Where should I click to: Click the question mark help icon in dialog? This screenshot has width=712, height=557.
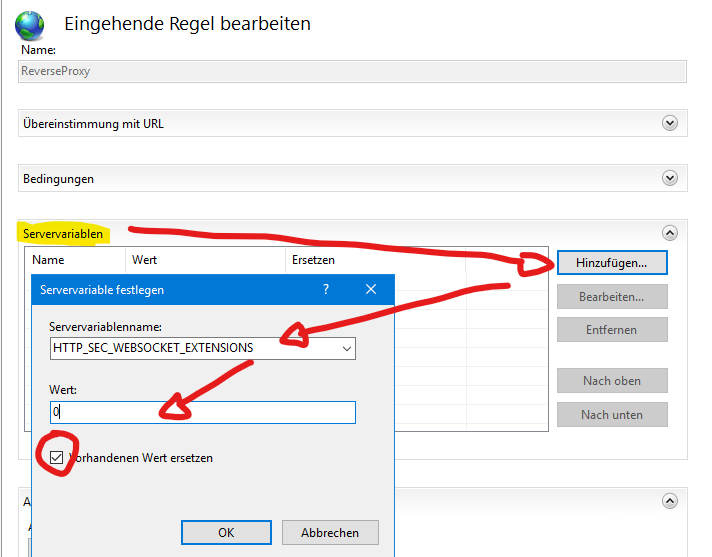[326, 290]
